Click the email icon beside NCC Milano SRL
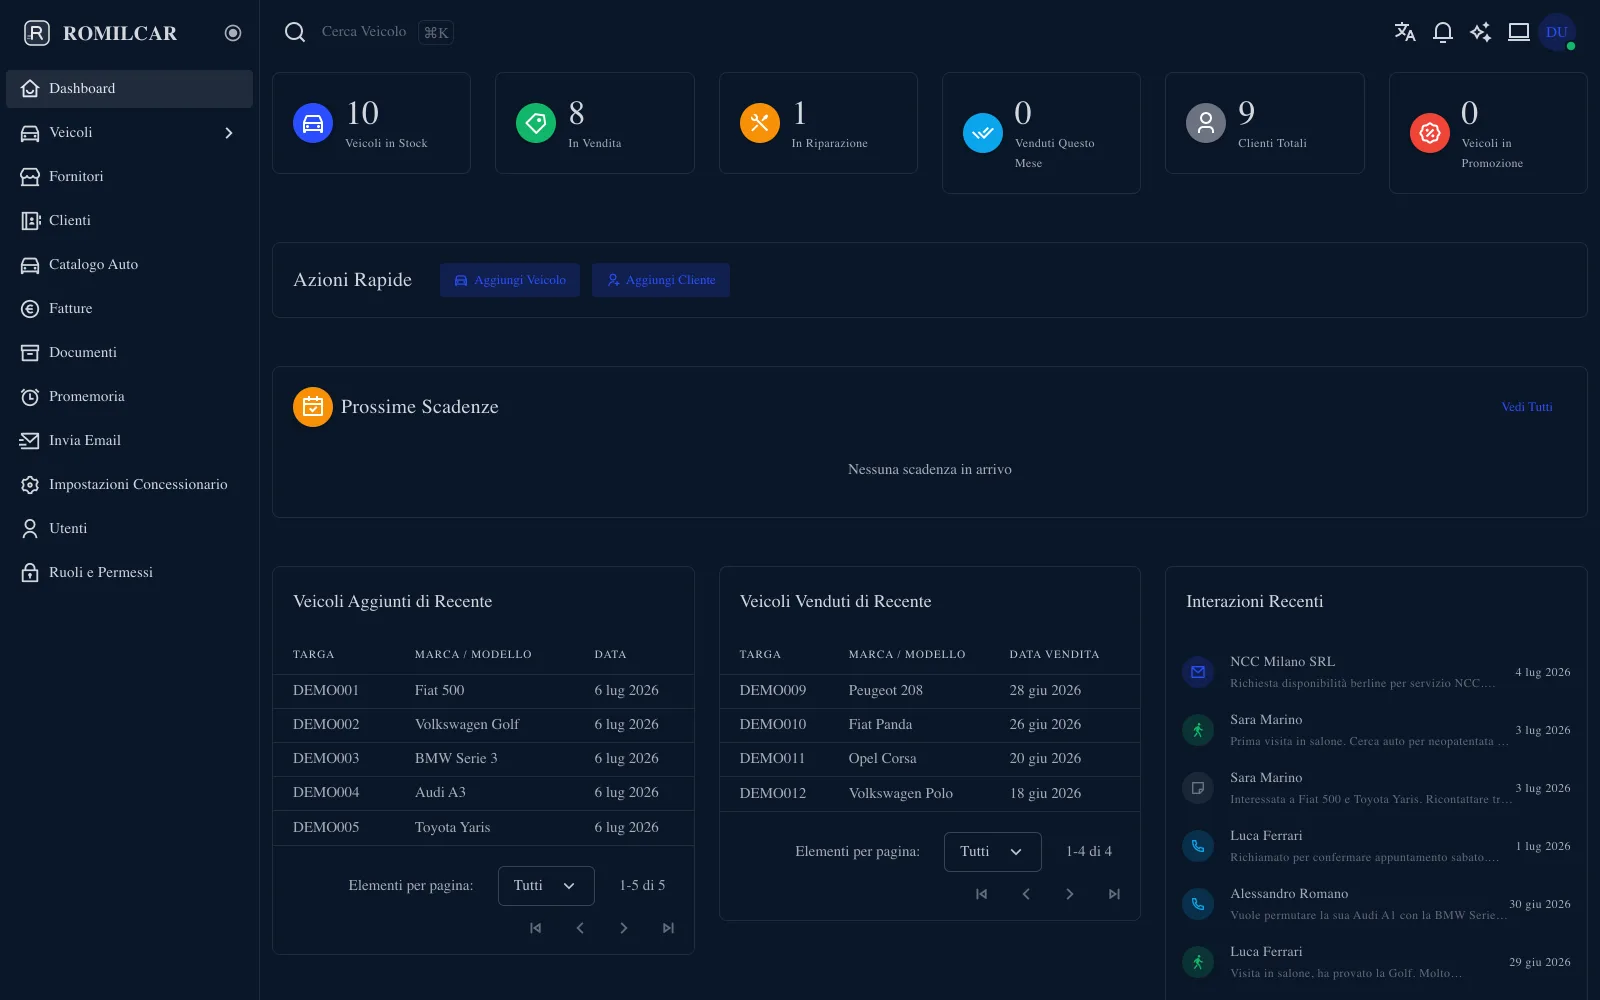 click(1198, 672)
